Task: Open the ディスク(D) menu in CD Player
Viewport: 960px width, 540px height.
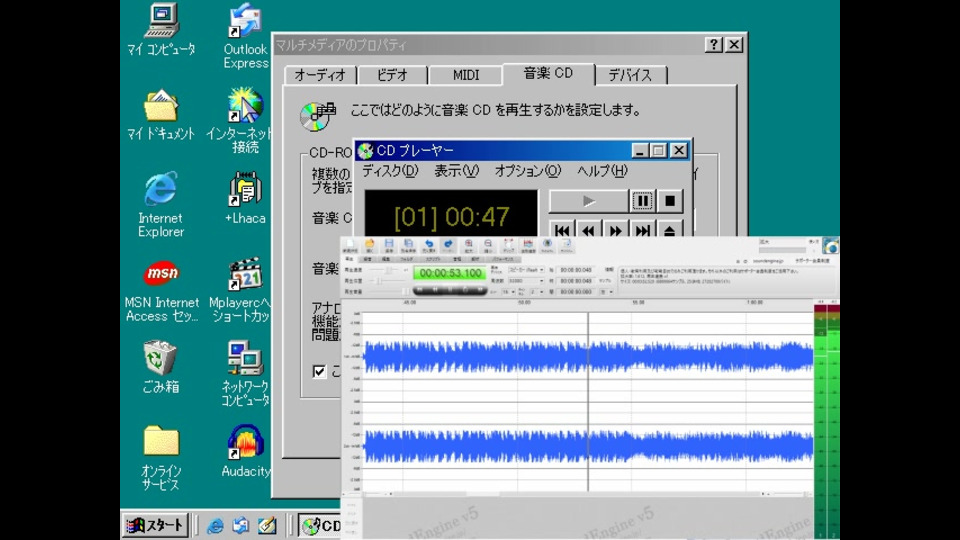Action: pos(390,171)
